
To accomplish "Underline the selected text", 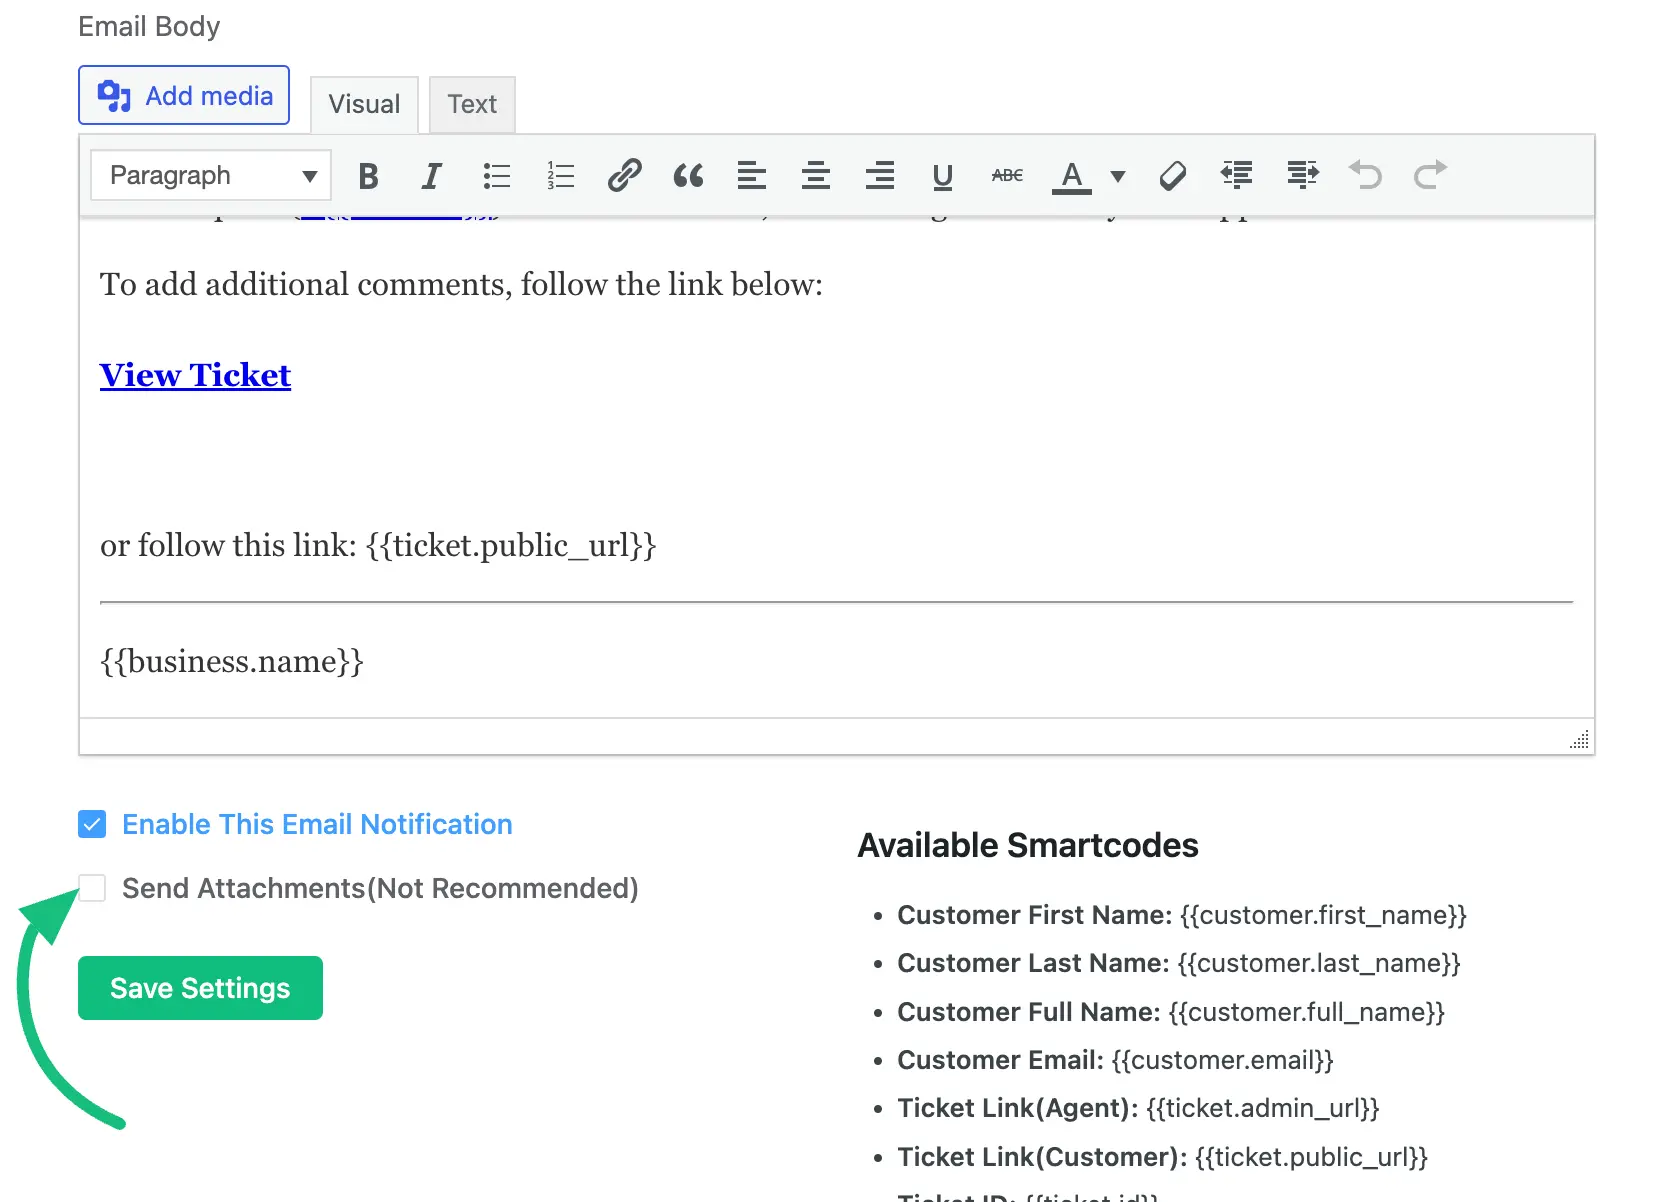I will pos(942,176).
